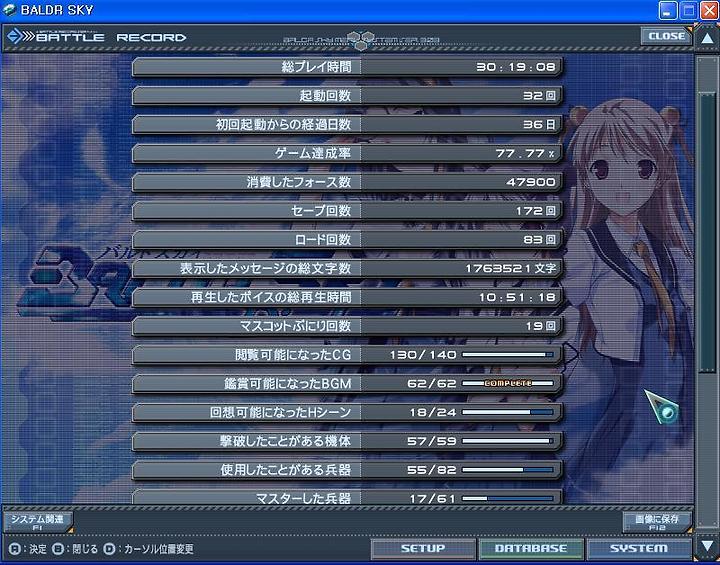Click the BGM COMPLETE progress bar
Image resolution: width=720 pixels, height=565 pixels.
pyautogui.click(x=508, y=383)
